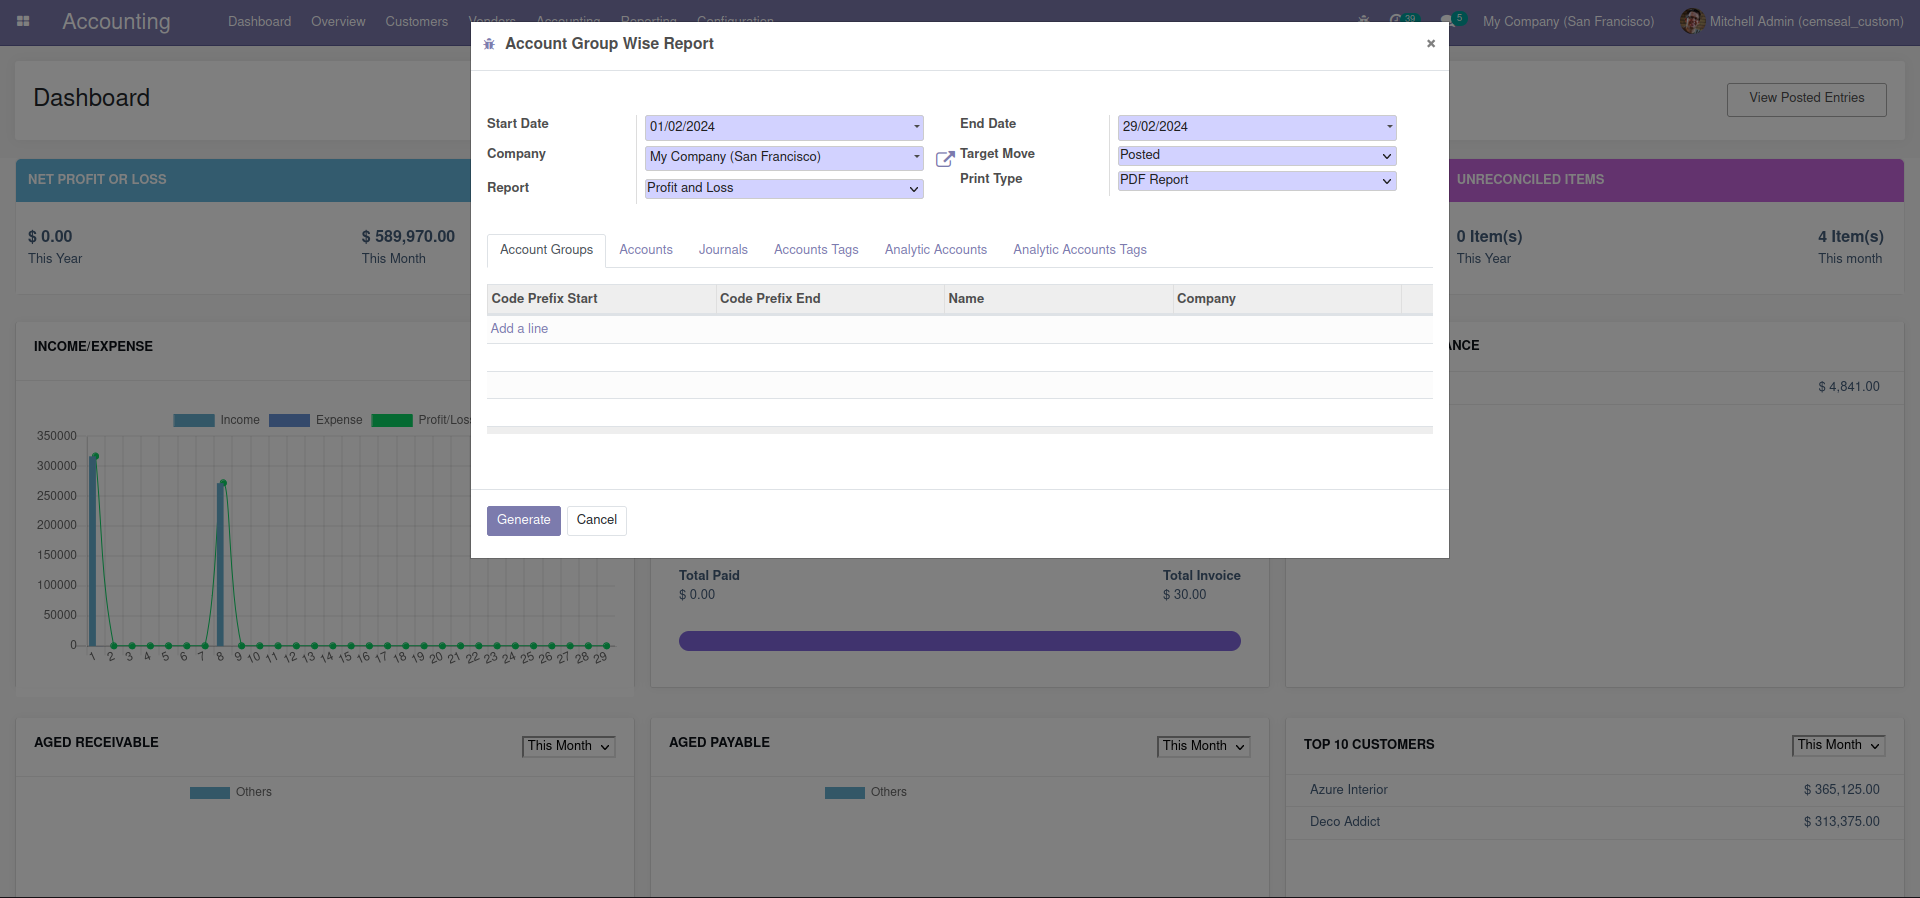Toggle Income legend swatch in chart
Image resolution: width=1920 pixels, height=898 pixels.
tap(194, 421)
